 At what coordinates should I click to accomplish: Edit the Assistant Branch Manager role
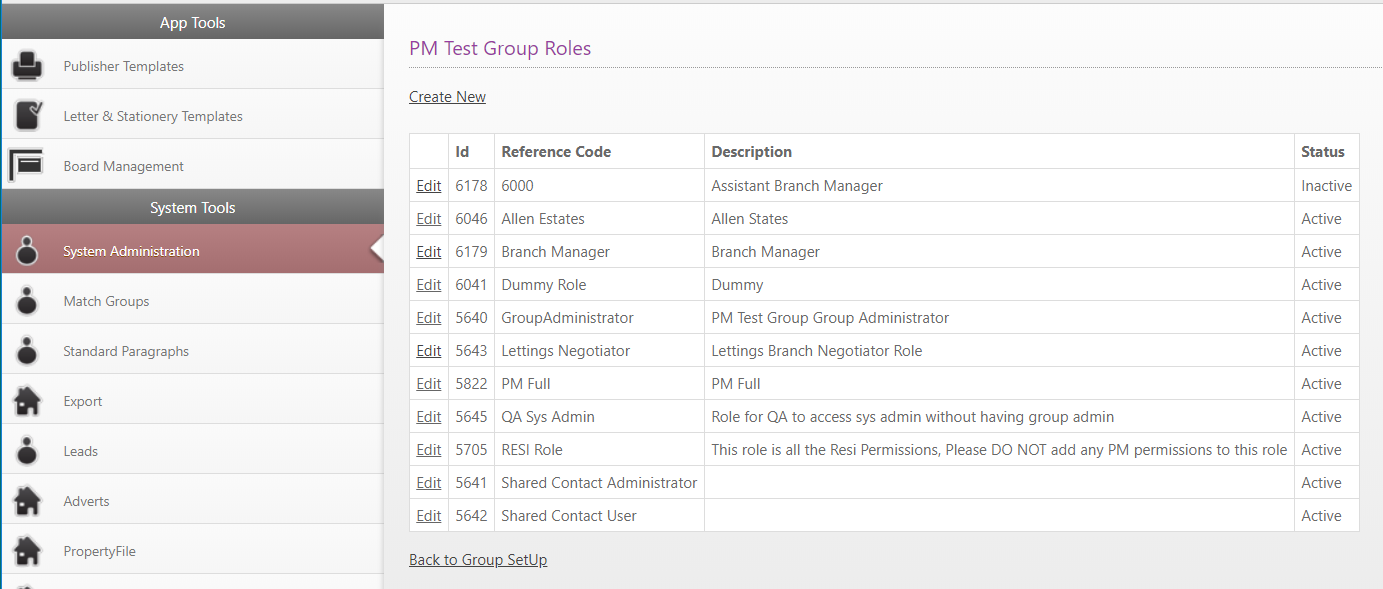(x=428, y=186)
